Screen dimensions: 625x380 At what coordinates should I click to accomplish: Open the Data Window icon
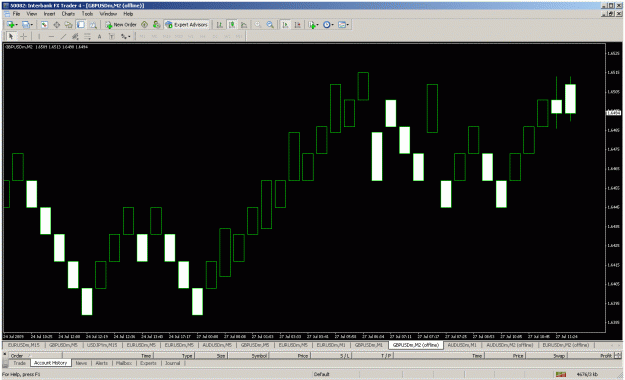(57, 25)
